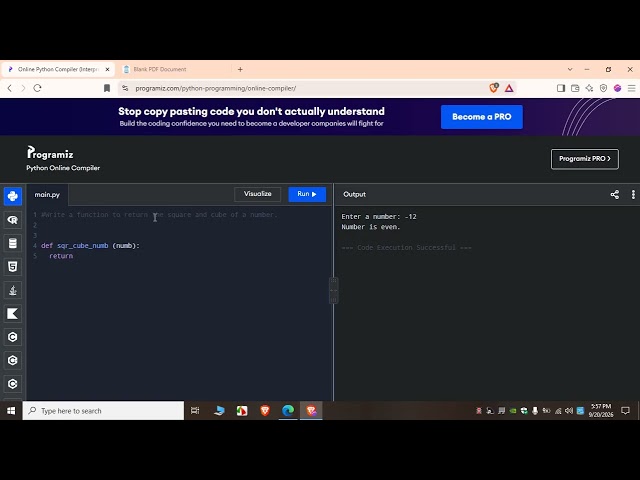Image resolution: width=640 pixels, height=480 pixels.
Task: Click the comment on line 1 of the code
Action: click(x=159, y=215)
